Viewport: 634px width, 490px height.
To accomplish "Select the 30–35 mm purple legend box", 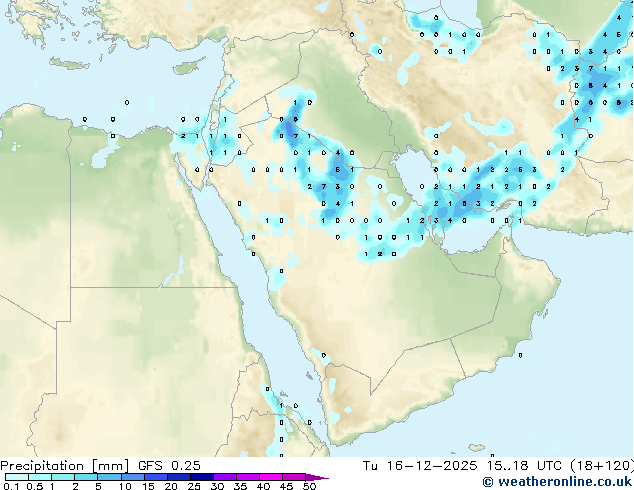I will (x=225, y=477).
